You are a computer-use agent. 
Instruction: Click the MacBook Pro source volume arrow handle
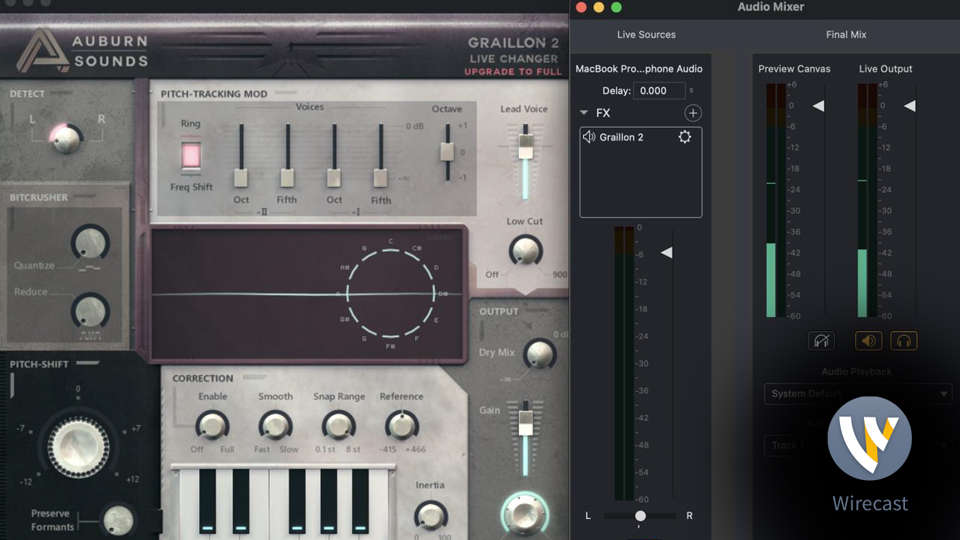pos(666,252)
